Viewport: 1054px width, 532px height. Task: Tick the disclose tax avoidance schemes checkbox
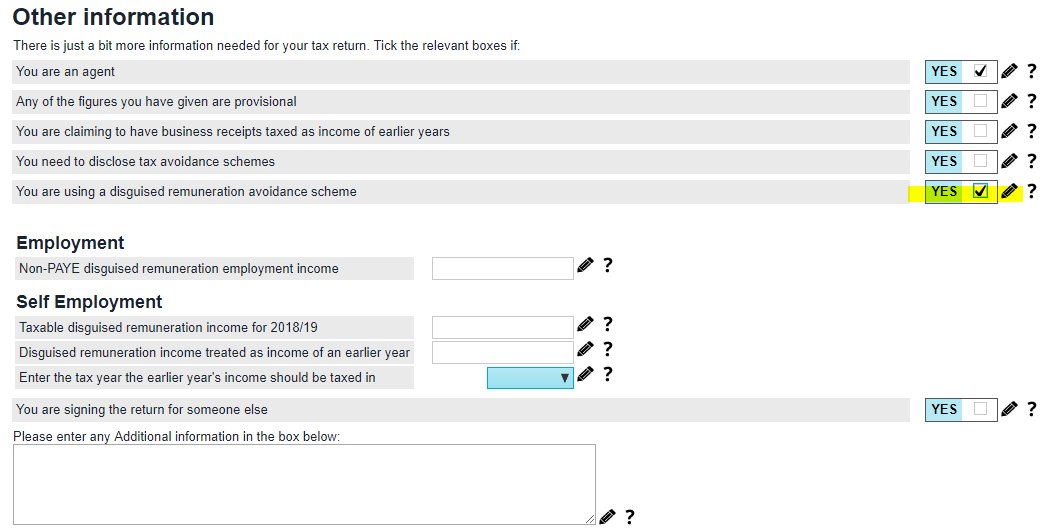pos(980,161)
